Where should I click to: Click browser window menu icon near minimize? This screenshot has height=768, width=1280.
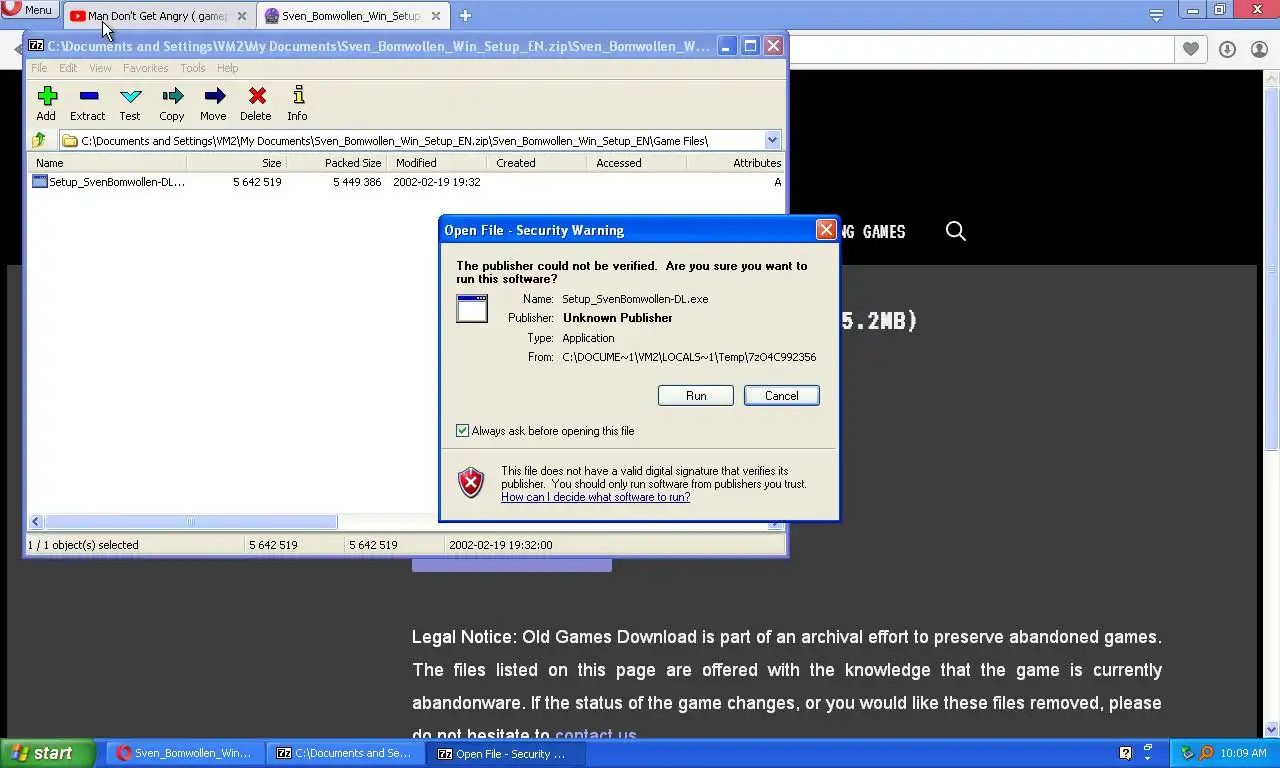pos(1156,15)
